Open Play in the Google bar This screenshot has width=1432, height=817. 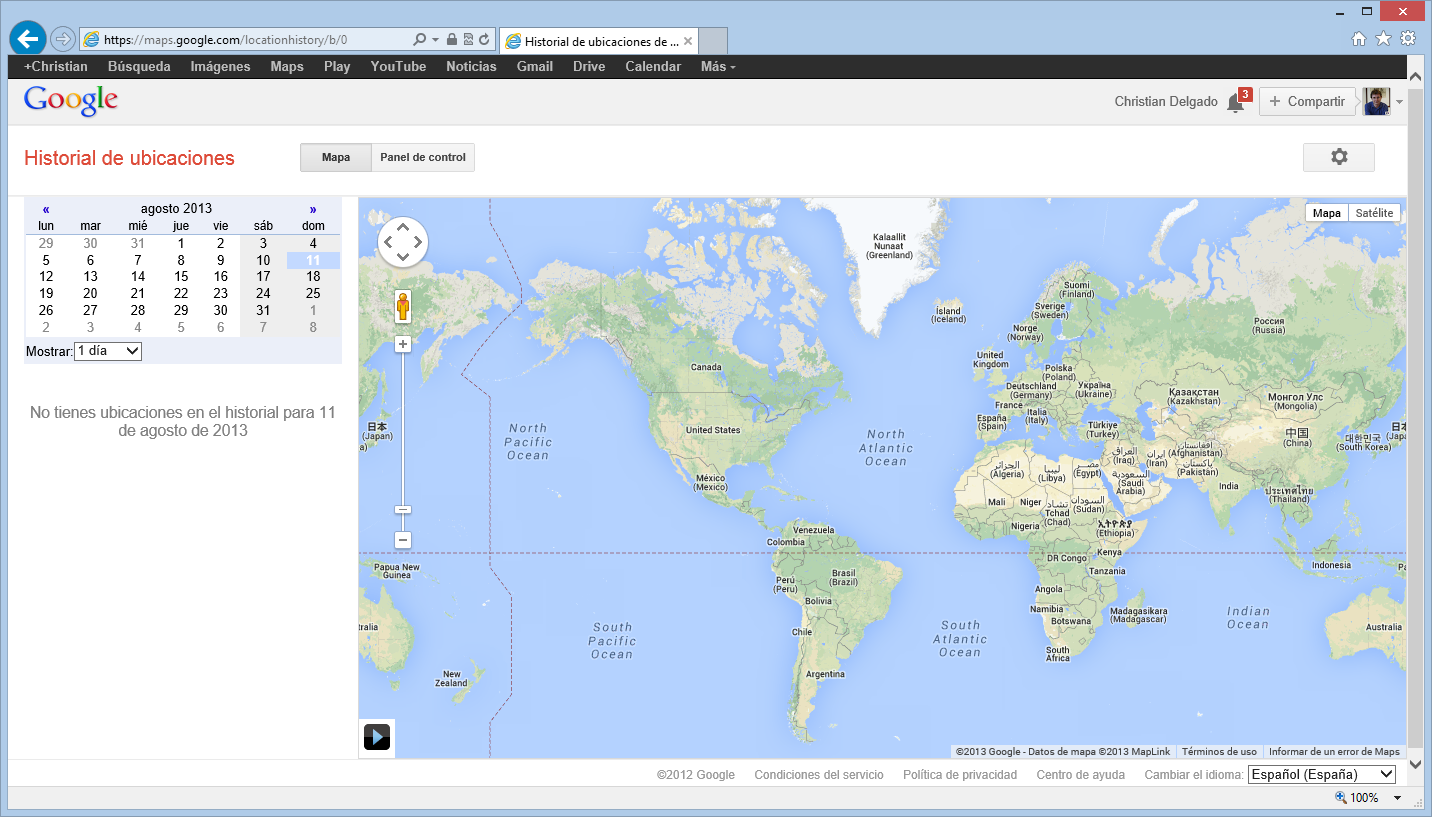click(337, 67)
